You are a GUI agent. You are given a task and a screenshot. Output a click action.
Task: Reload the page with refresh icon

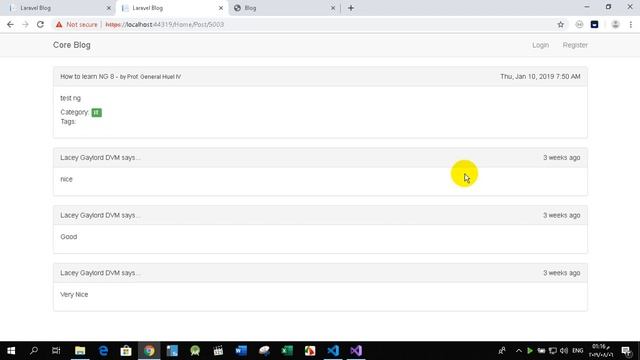tap(40, 24)
